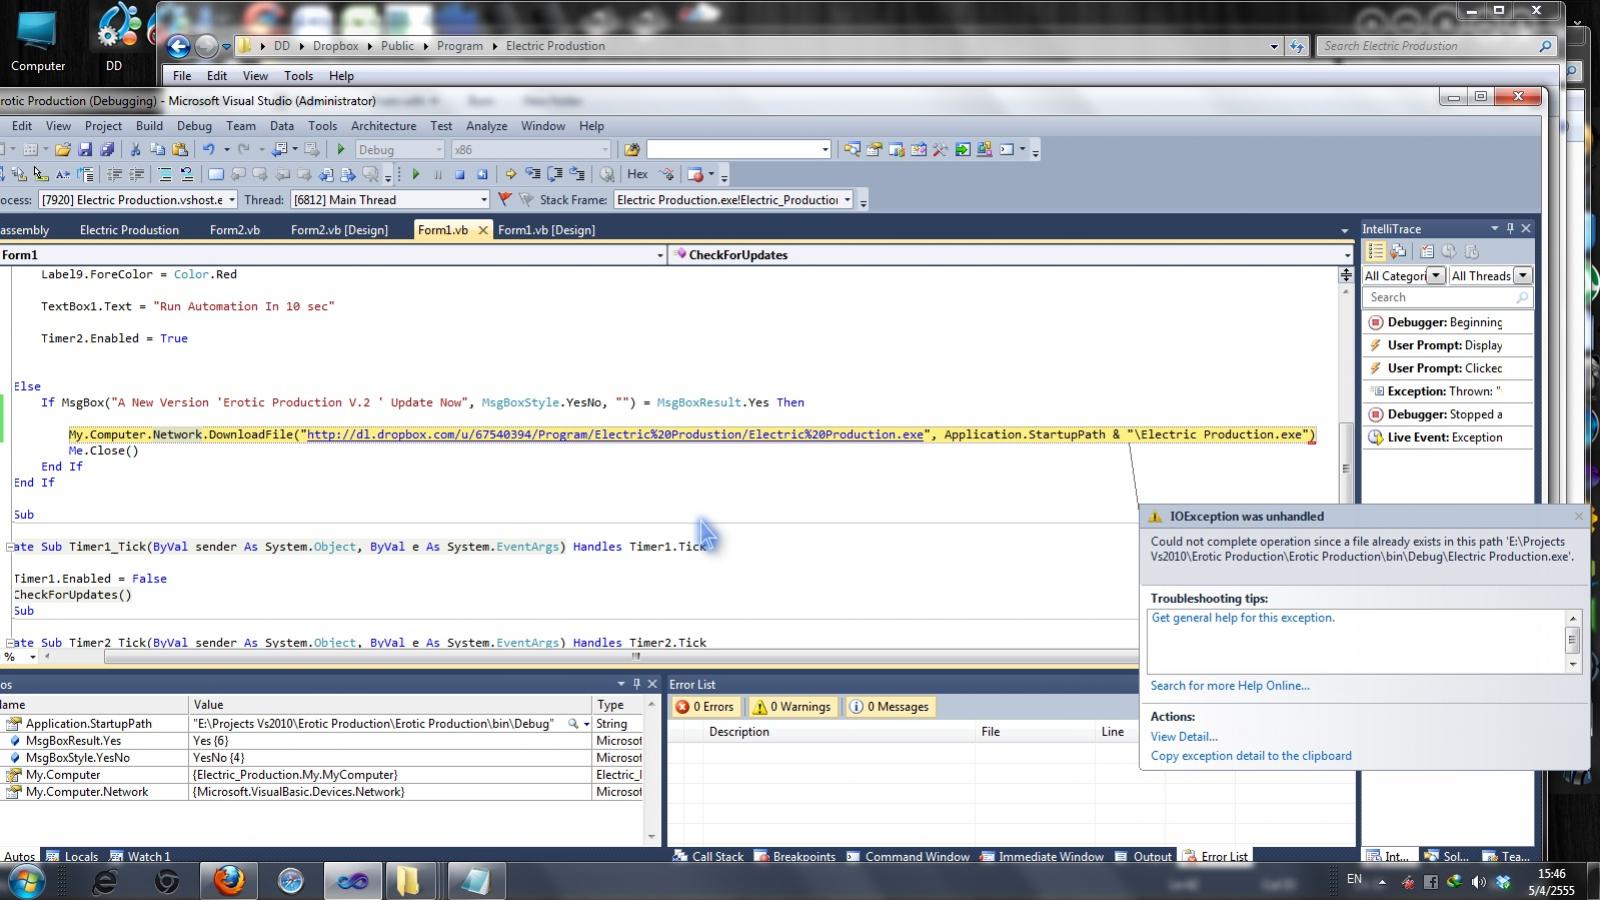Open Firefox from the taskbar
This screenshot has height=900, width=1600.
[x=229, y=881]
